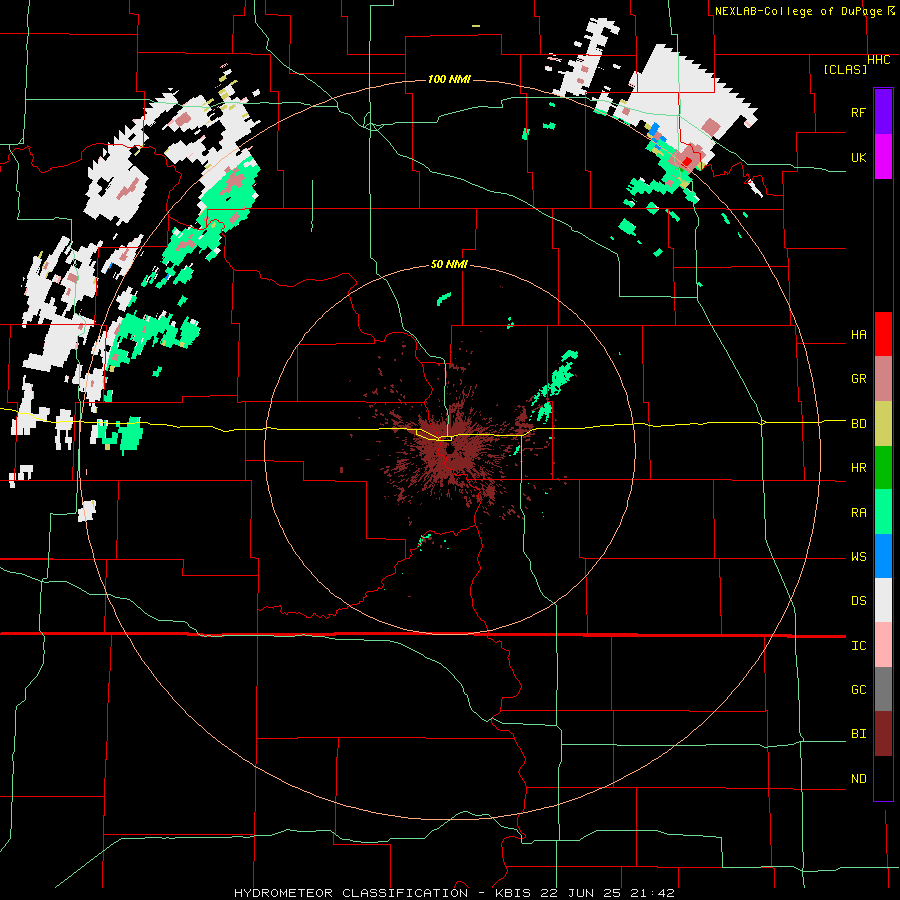Click the GC legend label
Screen dimensions: 900x900
[x=859, y=690]
